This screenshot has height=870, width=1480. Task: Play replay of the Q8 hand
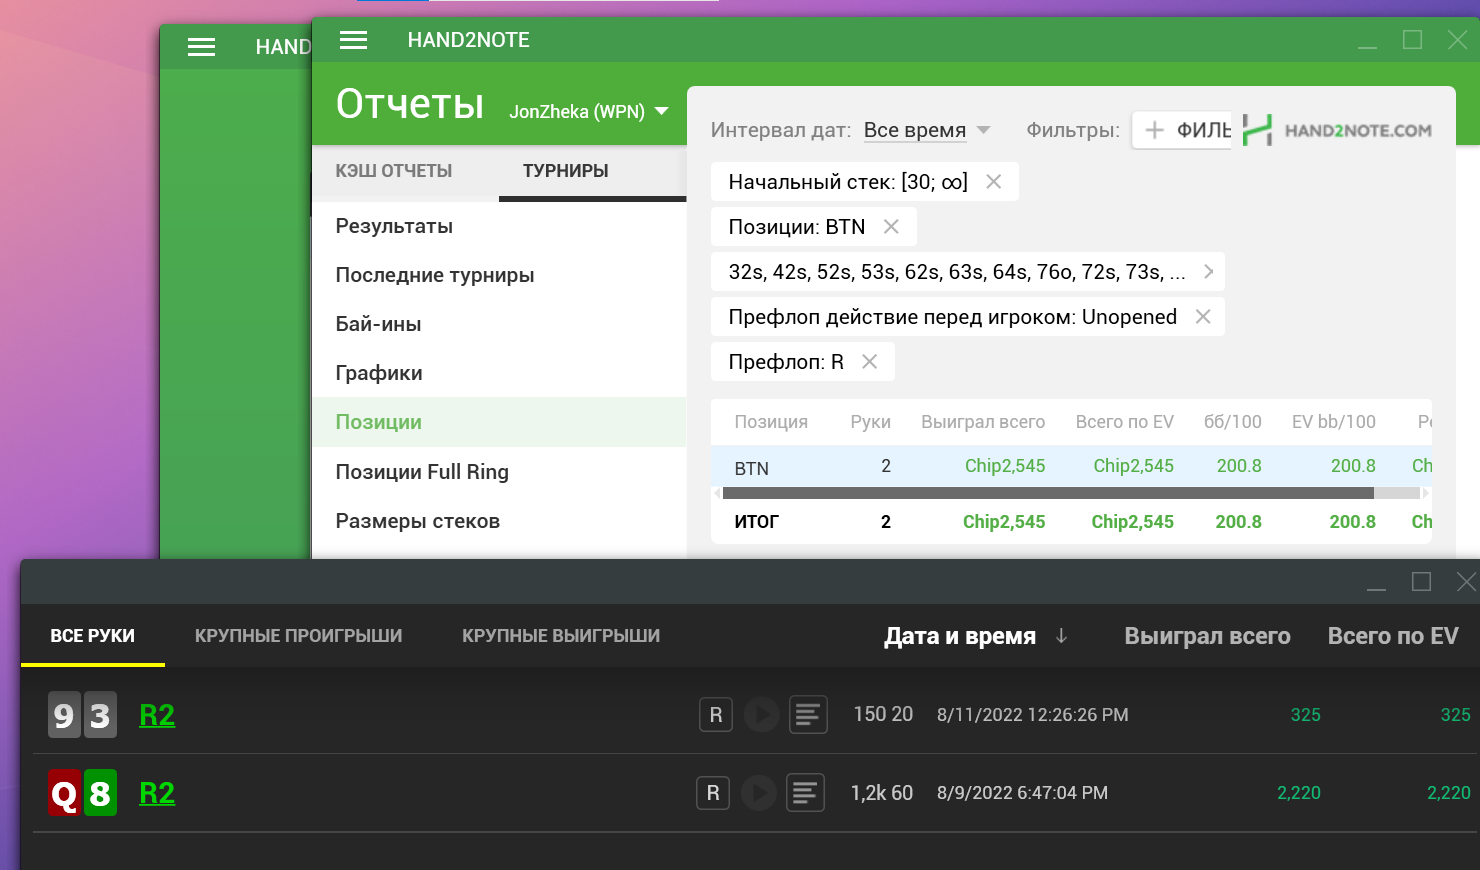point(759,793)
